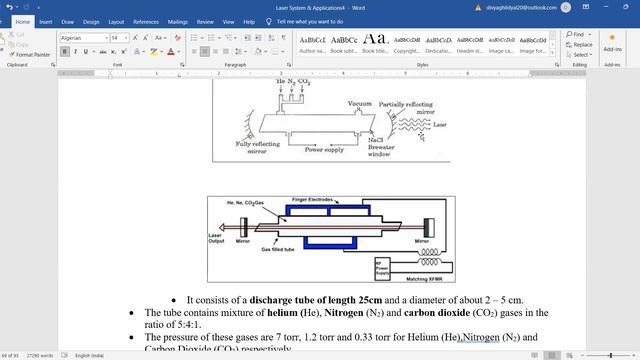Toggle Bold formatting button
The image size is (640, 360).
pyautogui.click(x=64, y=52)
